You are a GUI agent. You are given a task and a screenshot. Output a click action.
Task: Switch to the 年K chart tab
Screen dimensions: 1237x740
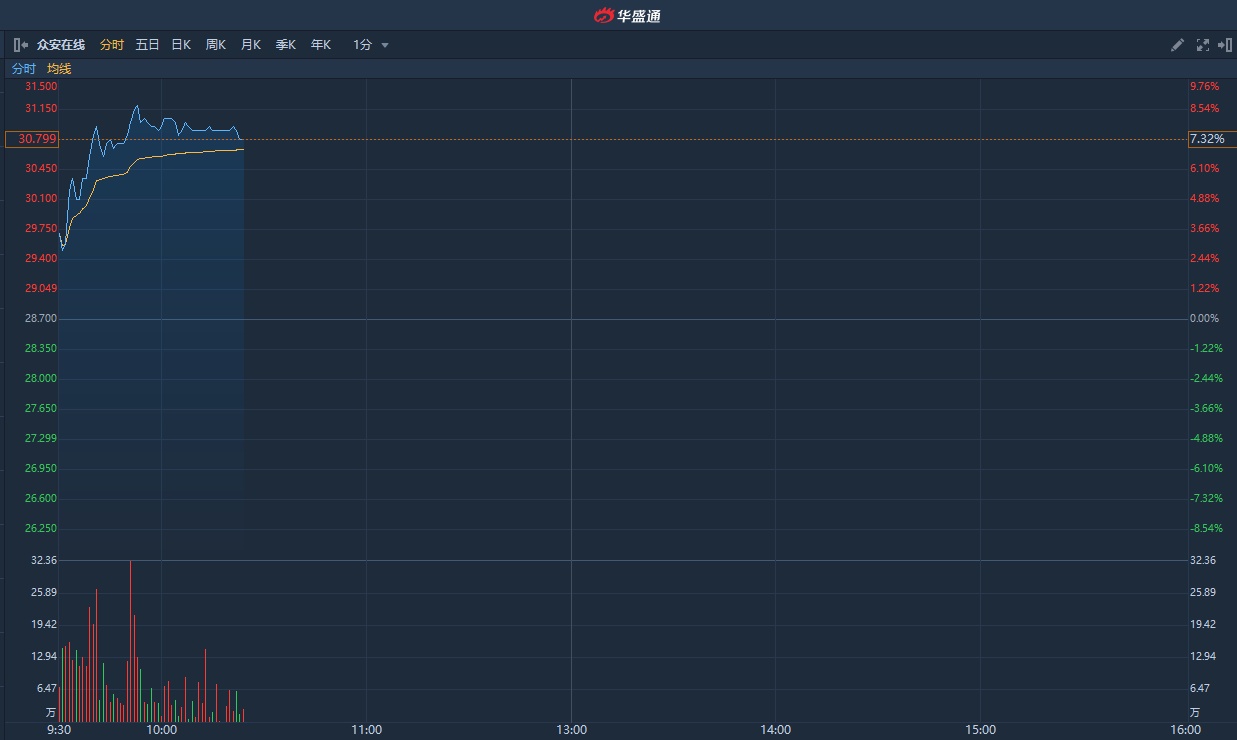click(320, 45)
